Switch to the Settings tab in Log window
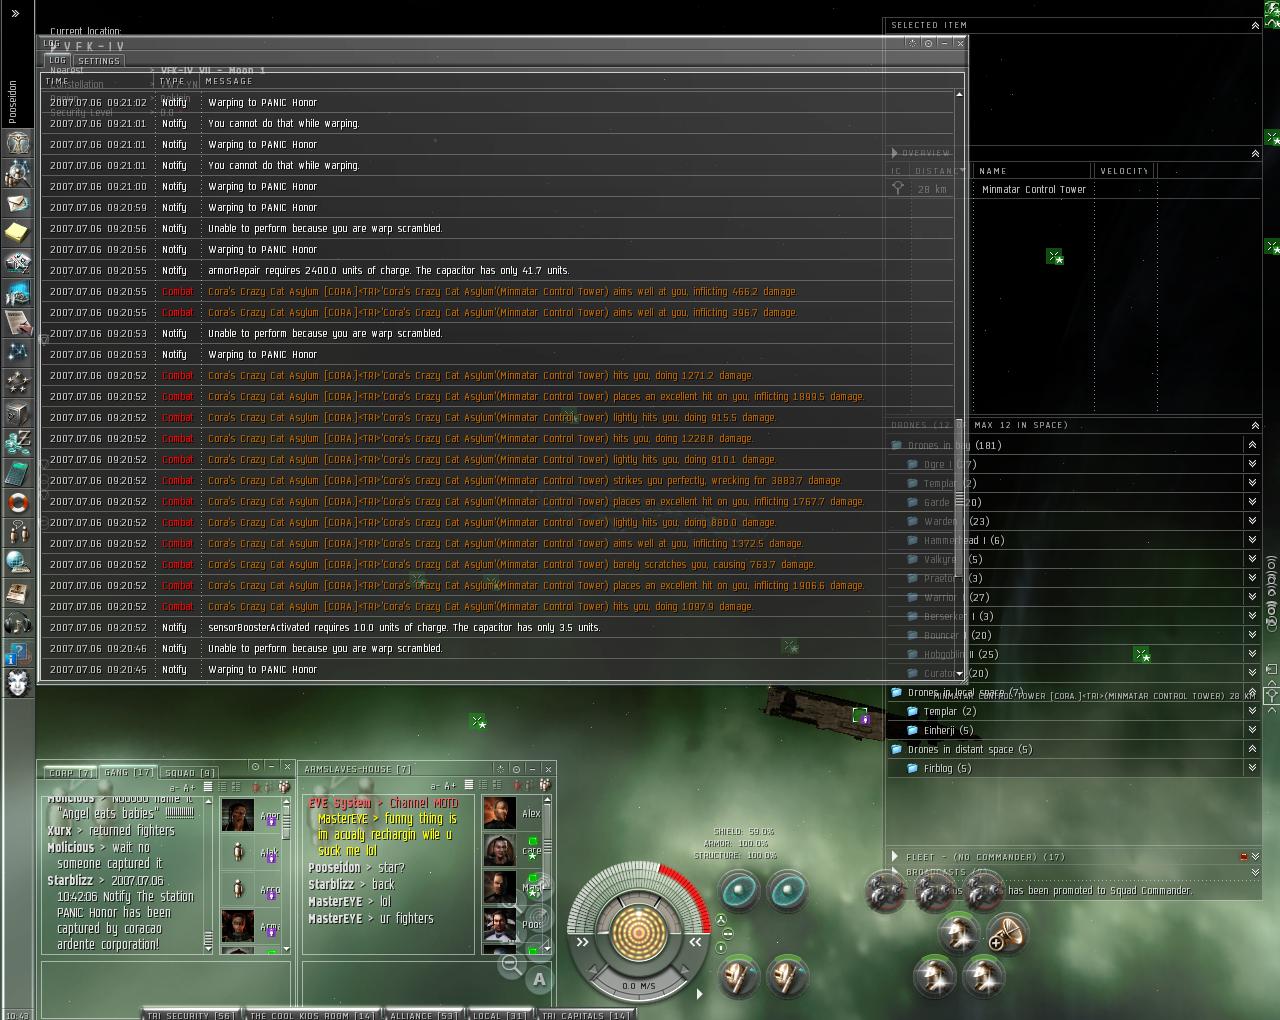 98,61
